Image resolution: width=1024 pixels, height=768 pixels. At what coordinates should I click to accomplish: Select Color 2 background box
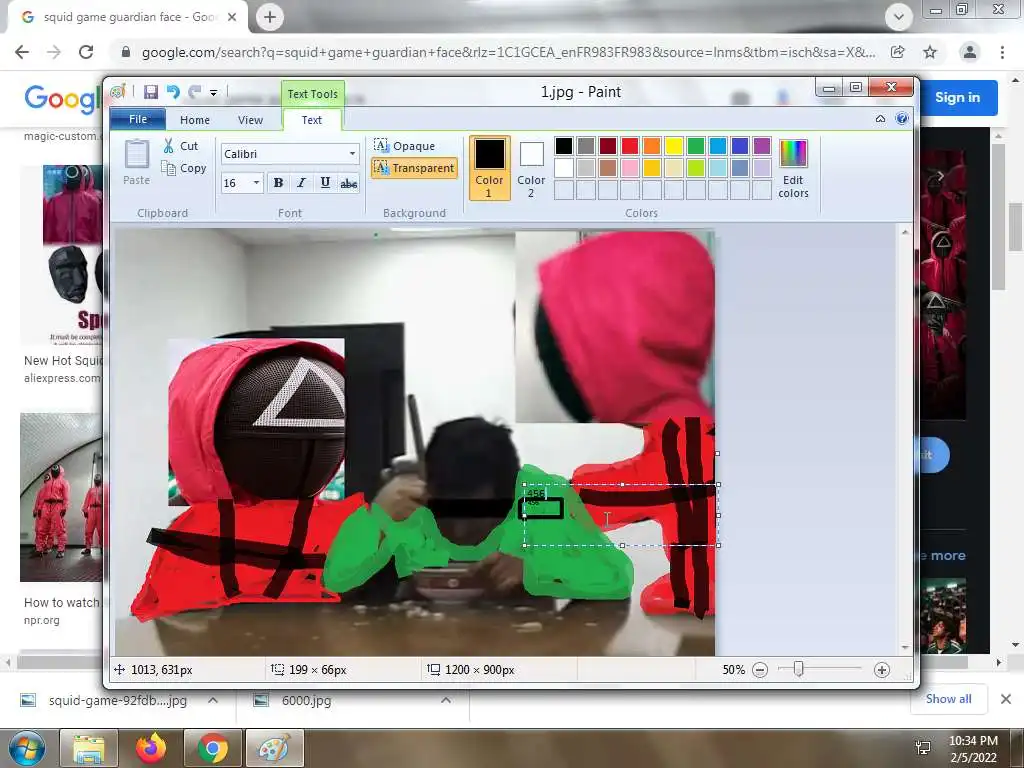coord(531,168)
